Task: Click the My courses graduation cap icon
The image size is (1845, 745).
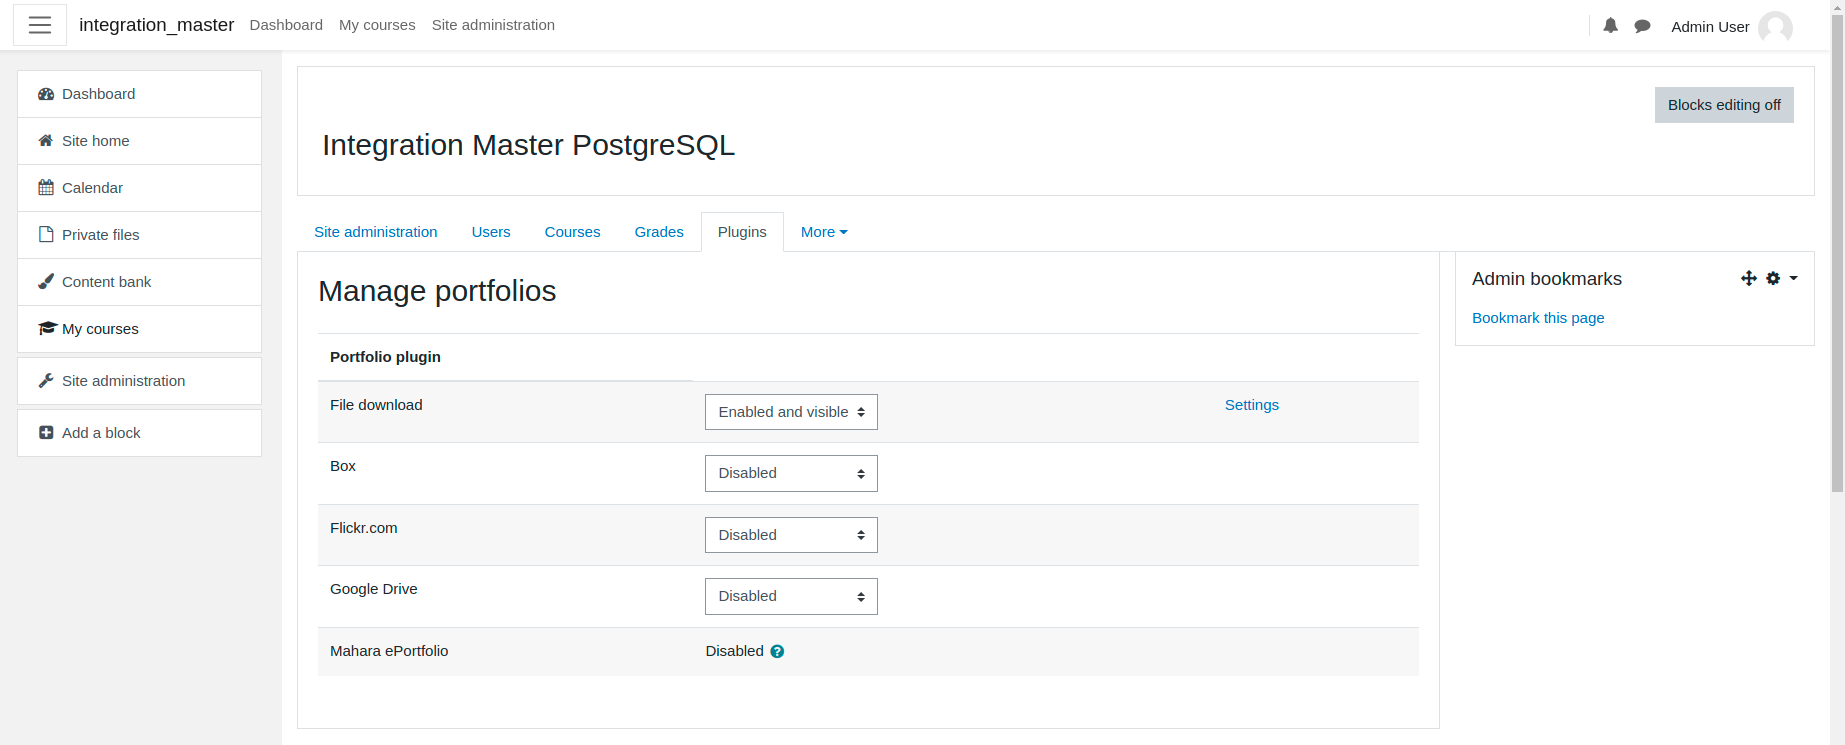Action: pos(47,329)
